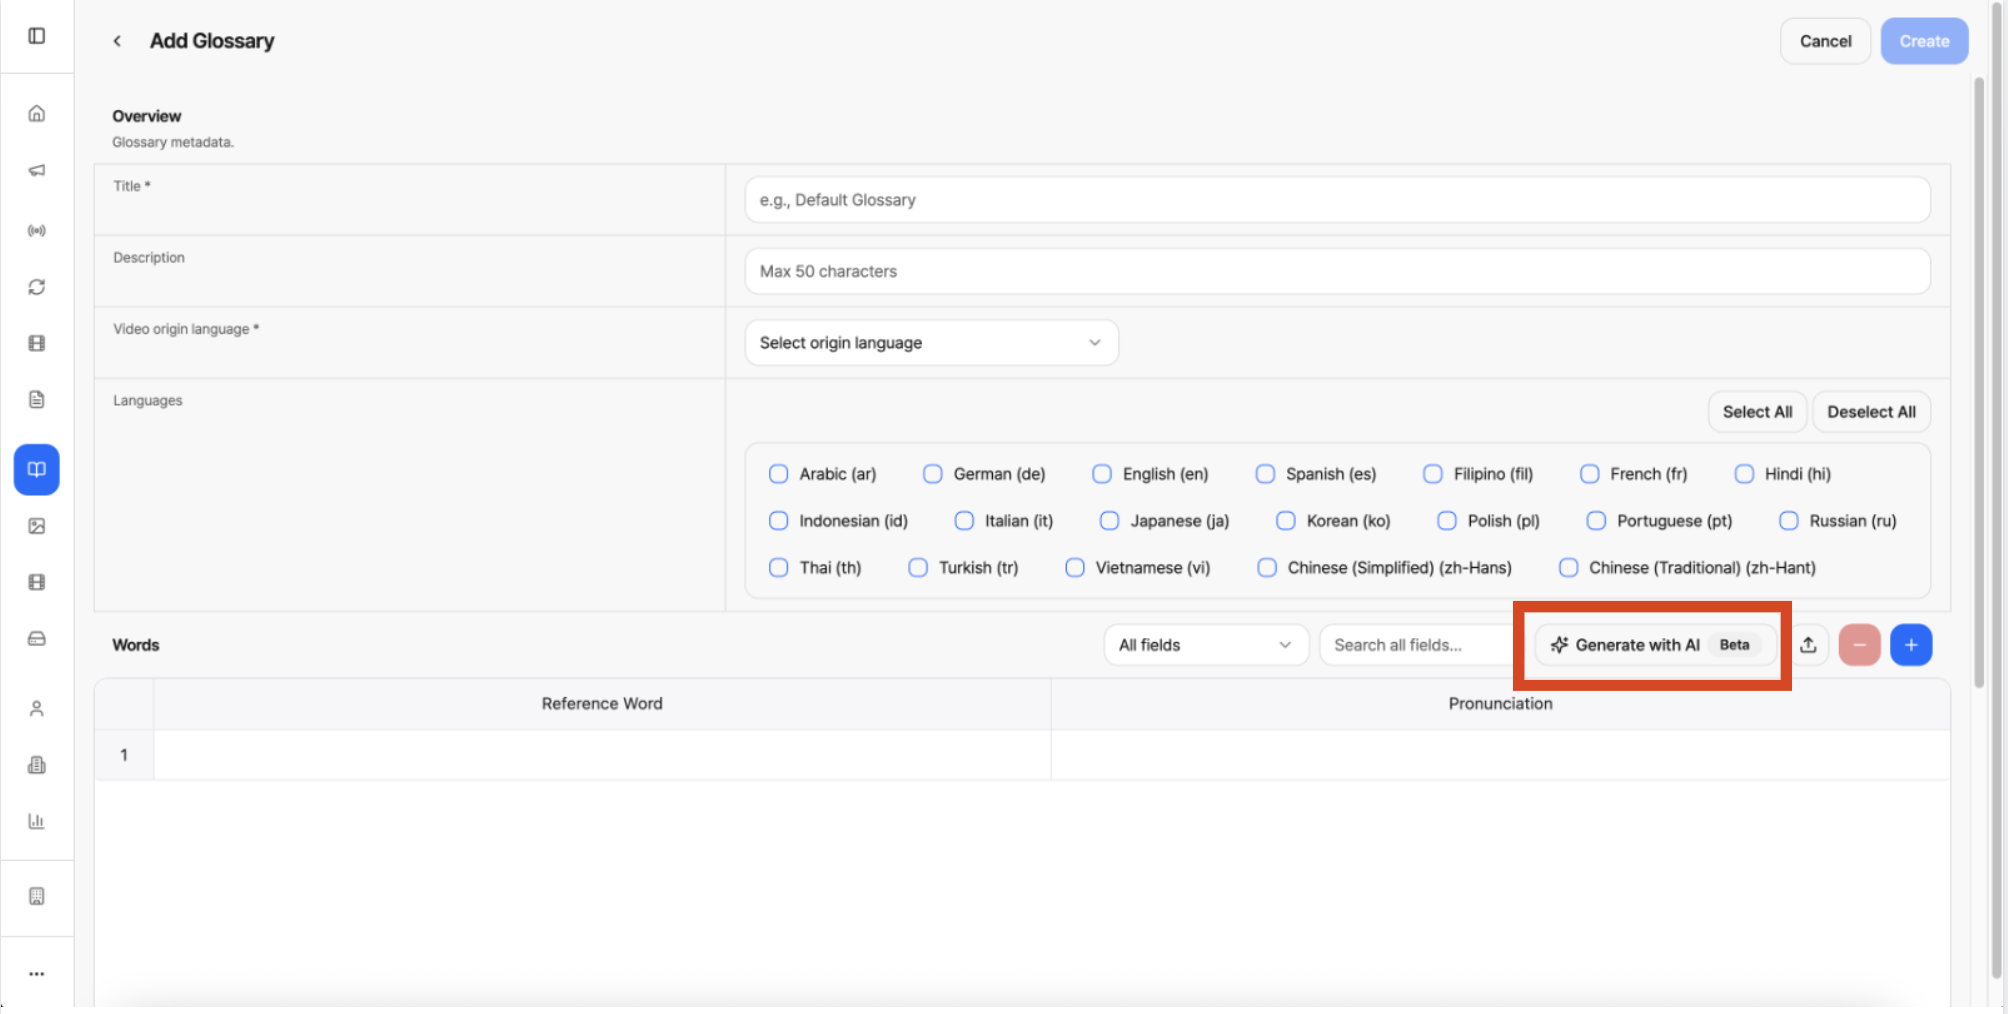Check the English (en) language
The width and height of the screenshot is (2008, 1014).
pyautogui.click(x=1101, y=474)
